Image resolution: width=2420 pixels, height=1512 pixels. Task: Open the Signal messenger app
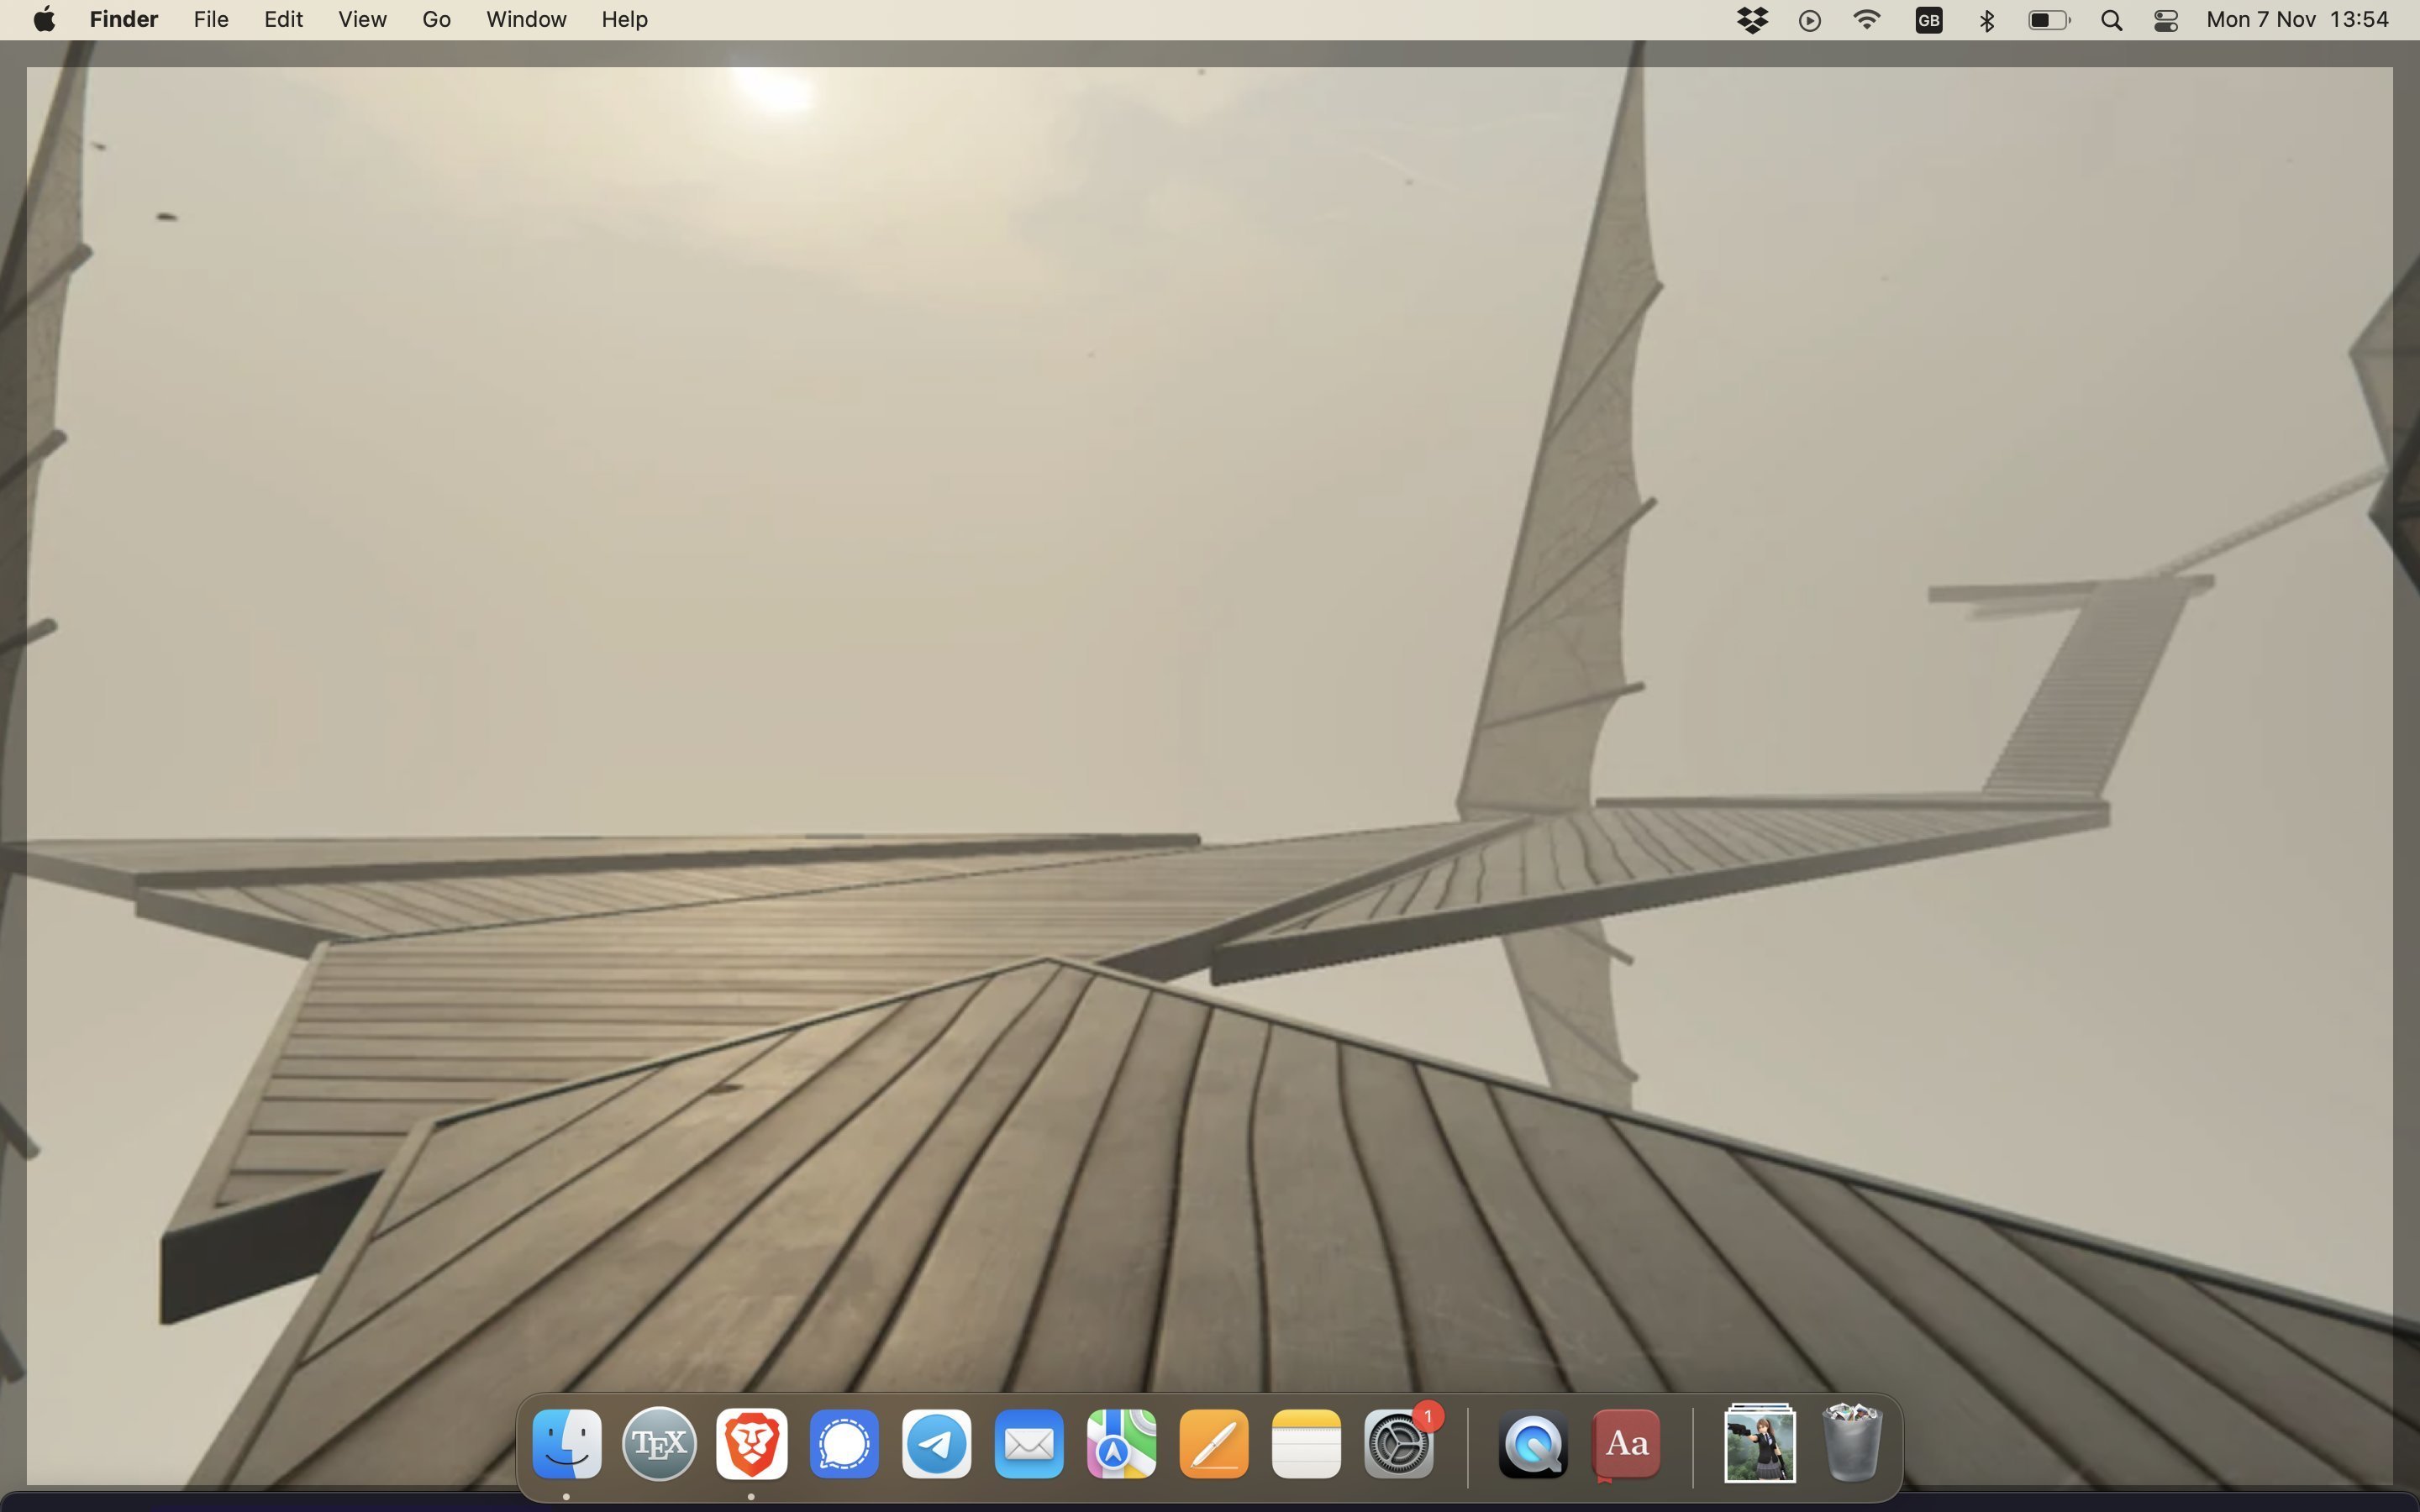click(x=844, y=1444)
